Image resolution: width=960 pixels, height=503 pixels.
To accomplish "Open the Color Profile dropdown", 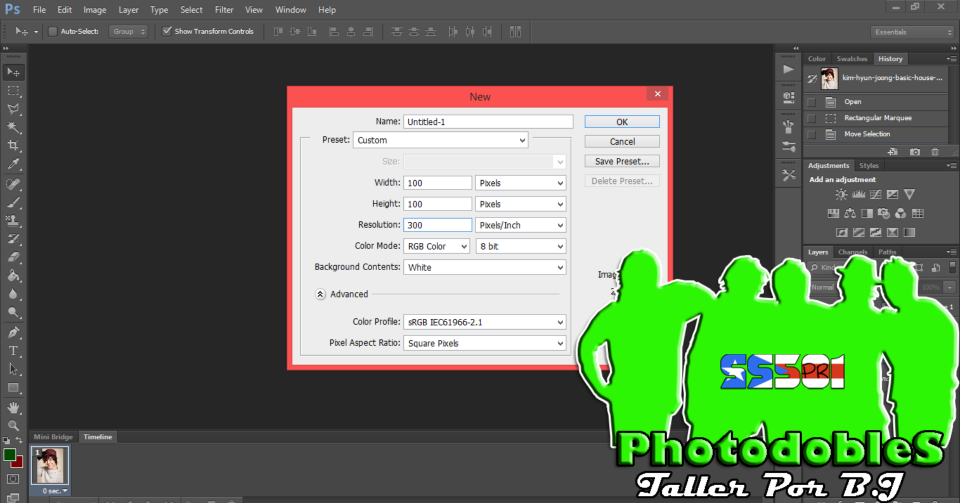I will click(x=484, y=322).
